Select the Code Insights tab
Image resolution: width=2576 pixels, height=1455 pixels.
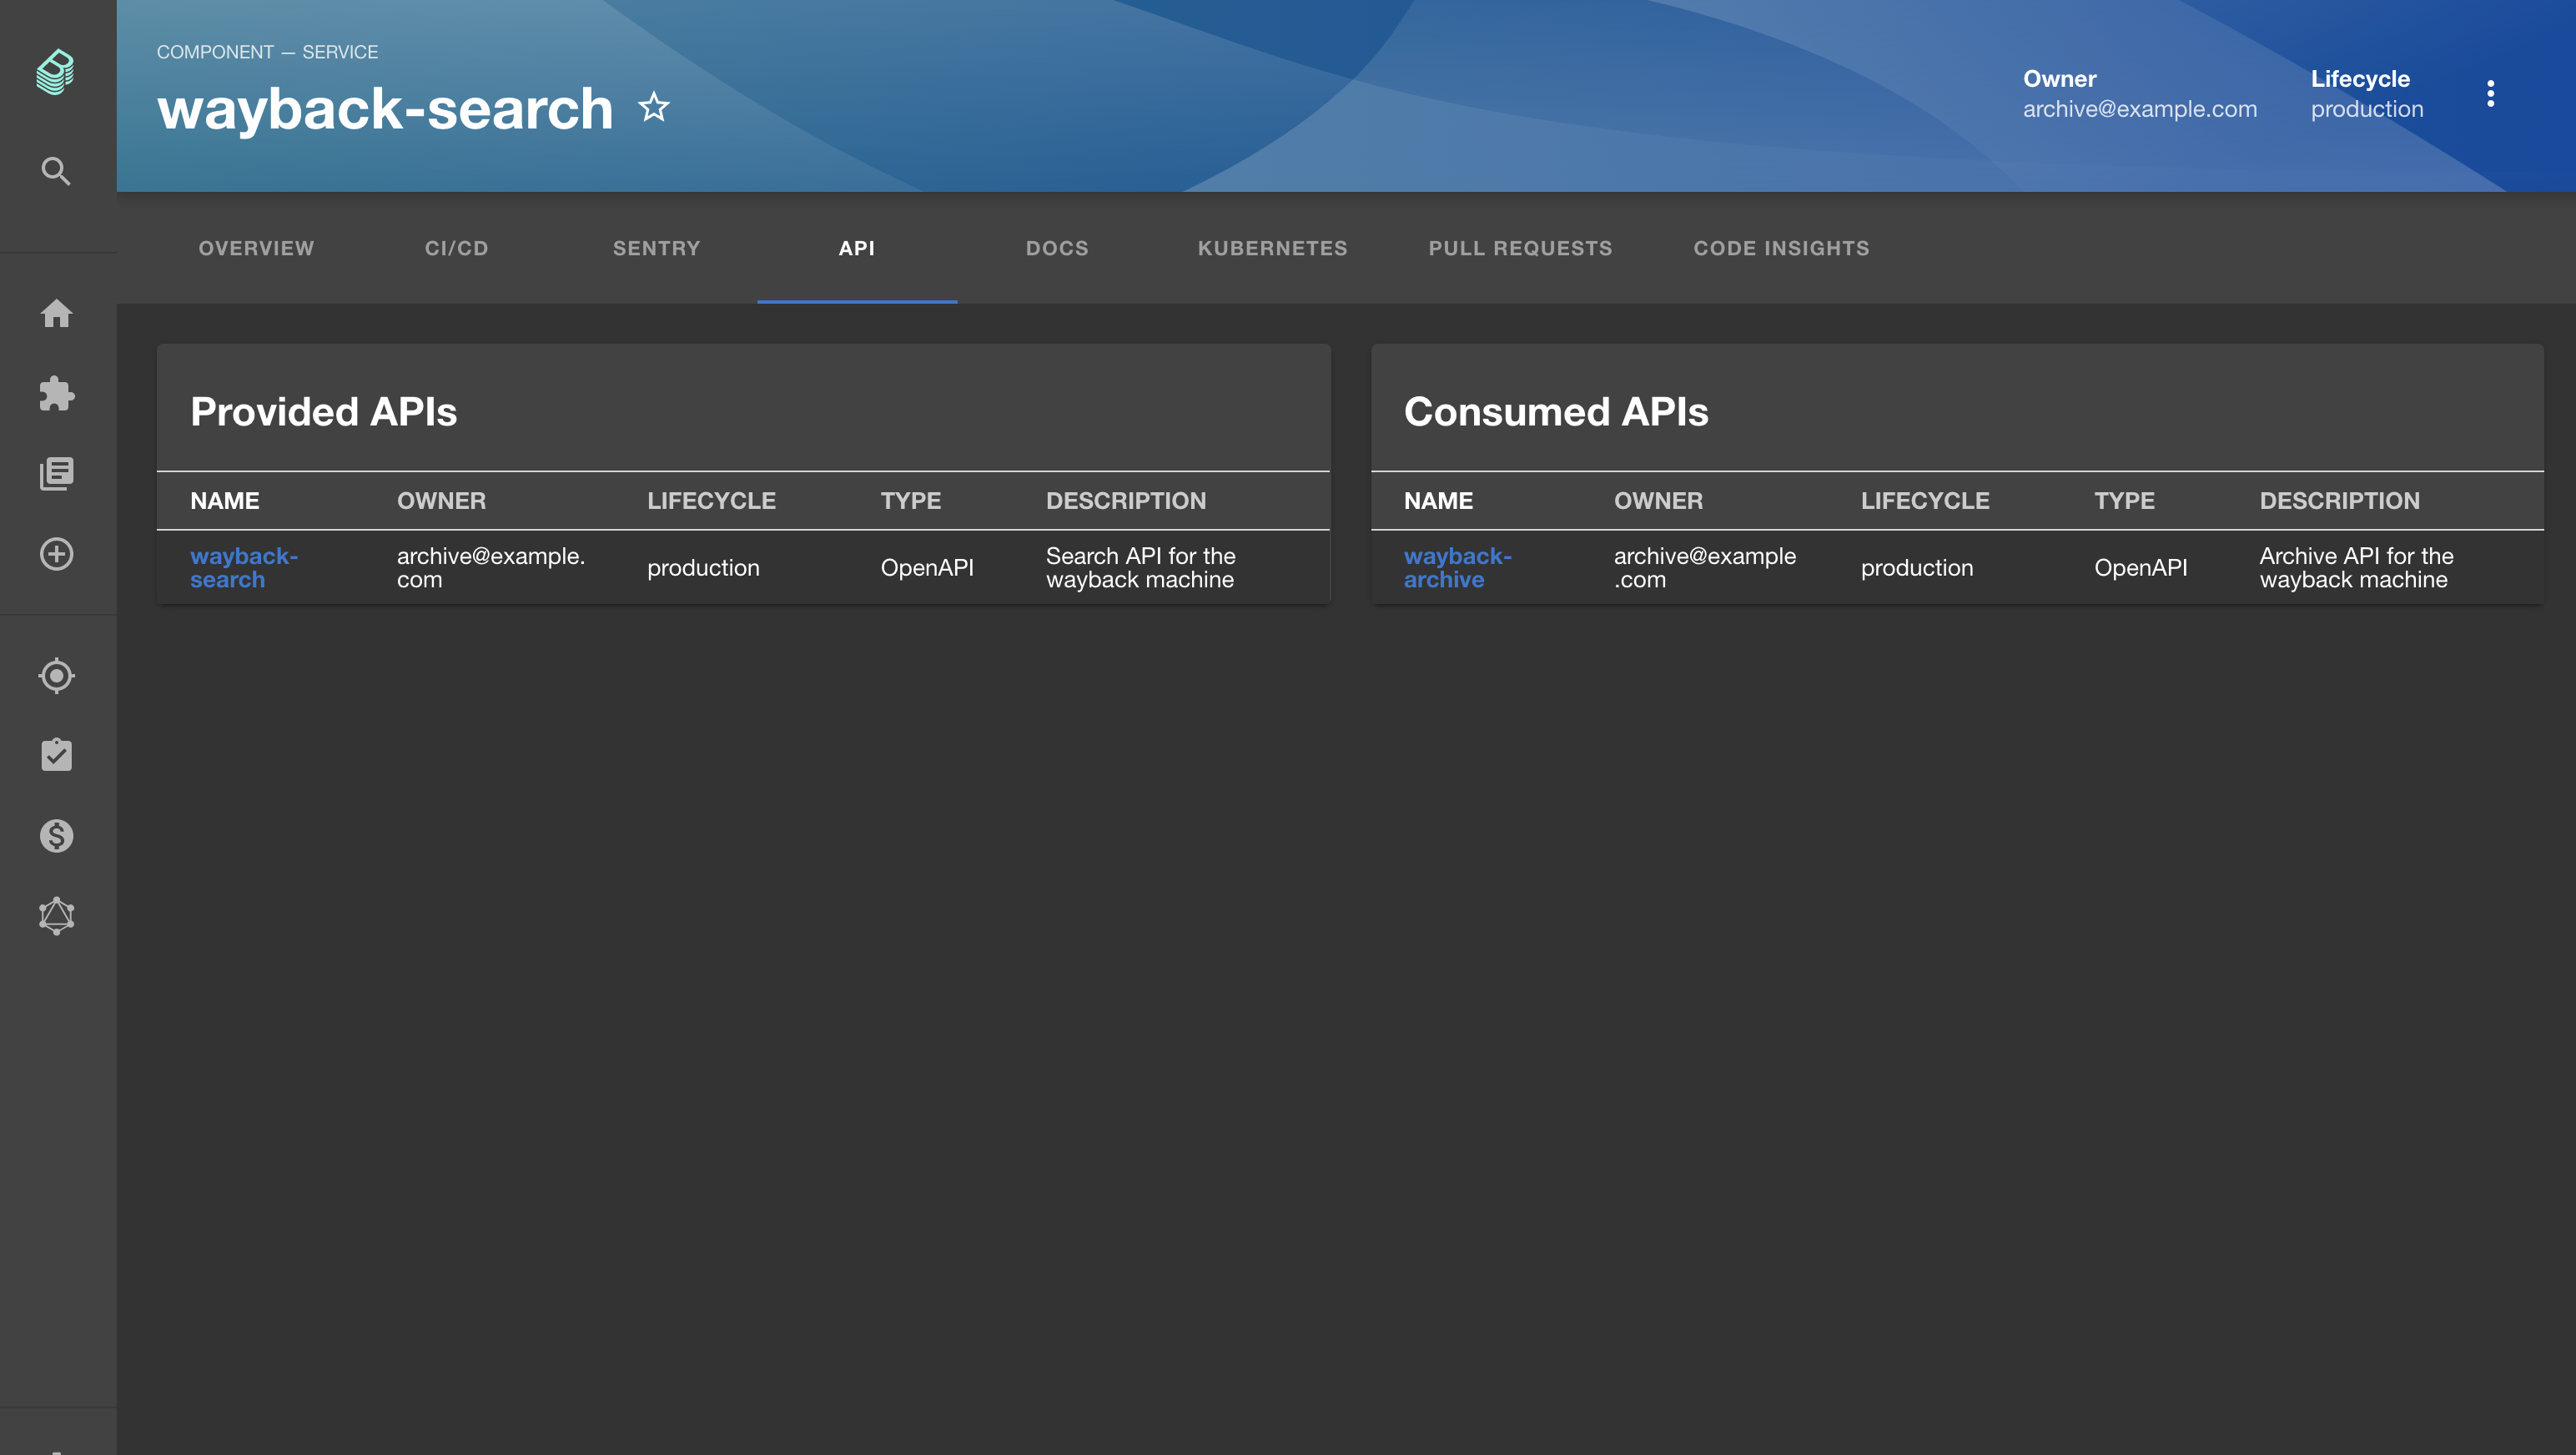[x=1781, y=248]
